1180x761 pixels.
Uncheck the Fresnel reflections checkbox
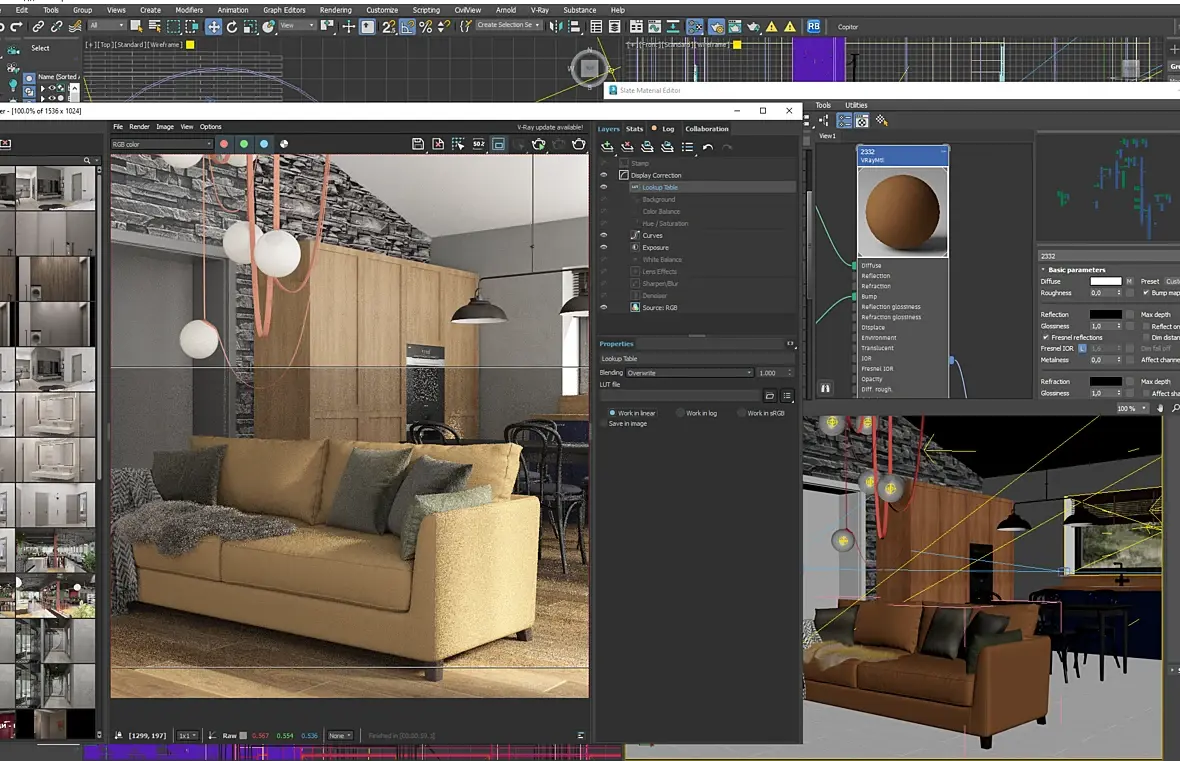coord(1045,337)
